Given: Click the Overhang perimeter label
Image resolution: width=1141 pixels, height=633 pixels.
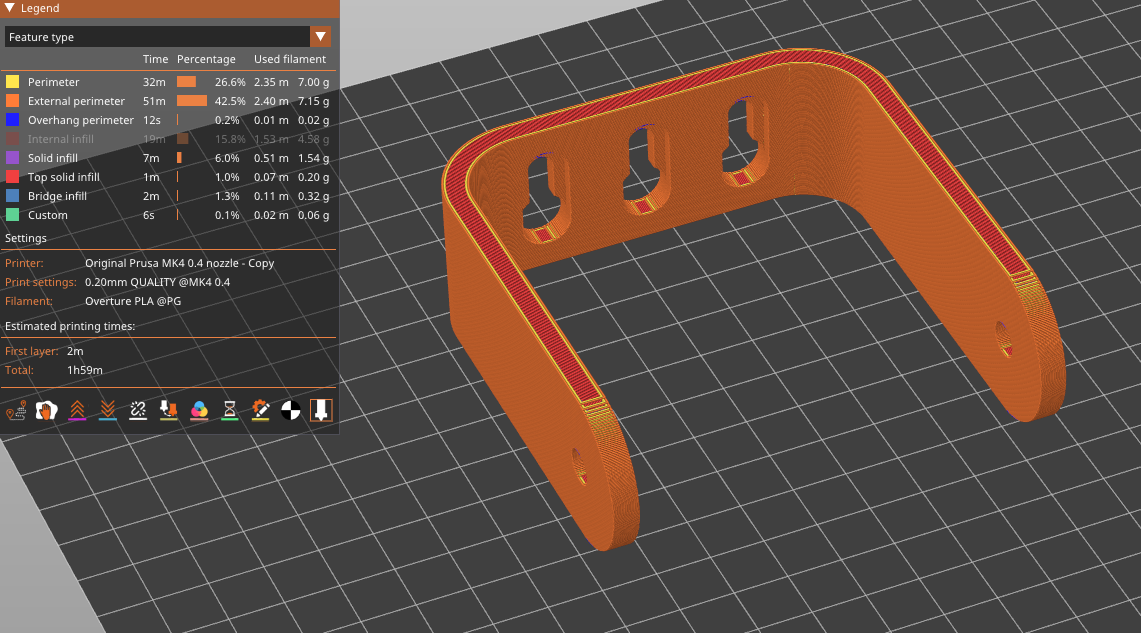Looking at the screenshot, I should (80, 120).
